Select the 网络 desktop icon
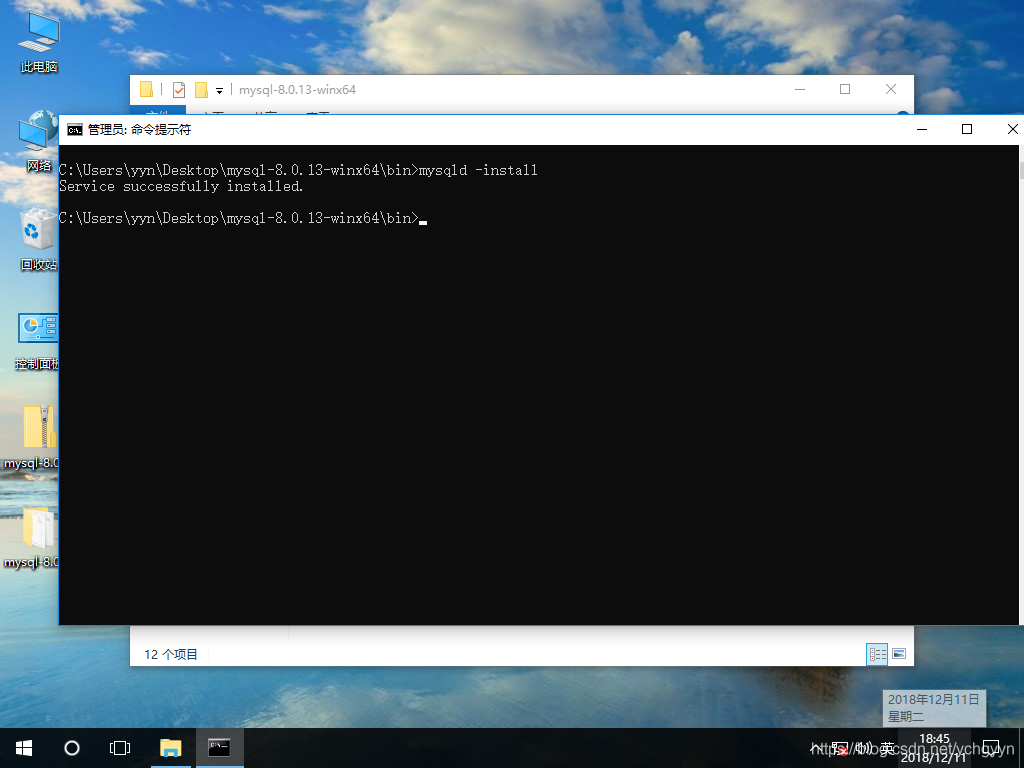The height and width of the screenshot is (768, 1024). click(x=39, y=142)
